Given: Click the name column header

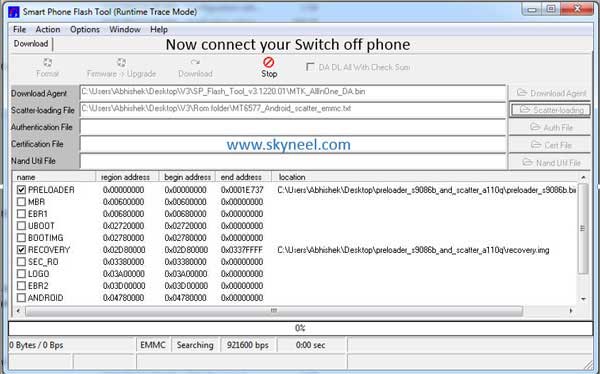Looking at the screenshot, I should pyautogui.click(x=54, y=177).
